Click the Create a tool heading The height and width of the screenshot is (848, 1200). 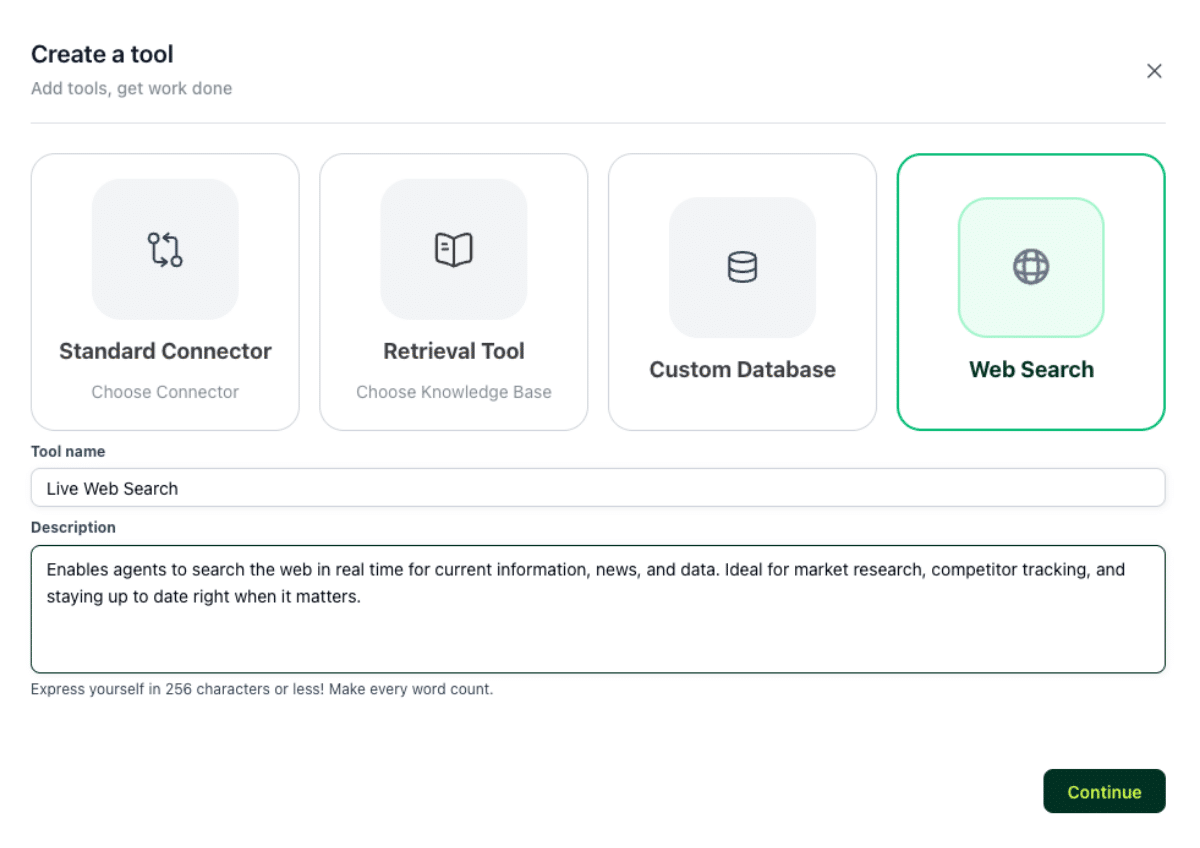102,54
